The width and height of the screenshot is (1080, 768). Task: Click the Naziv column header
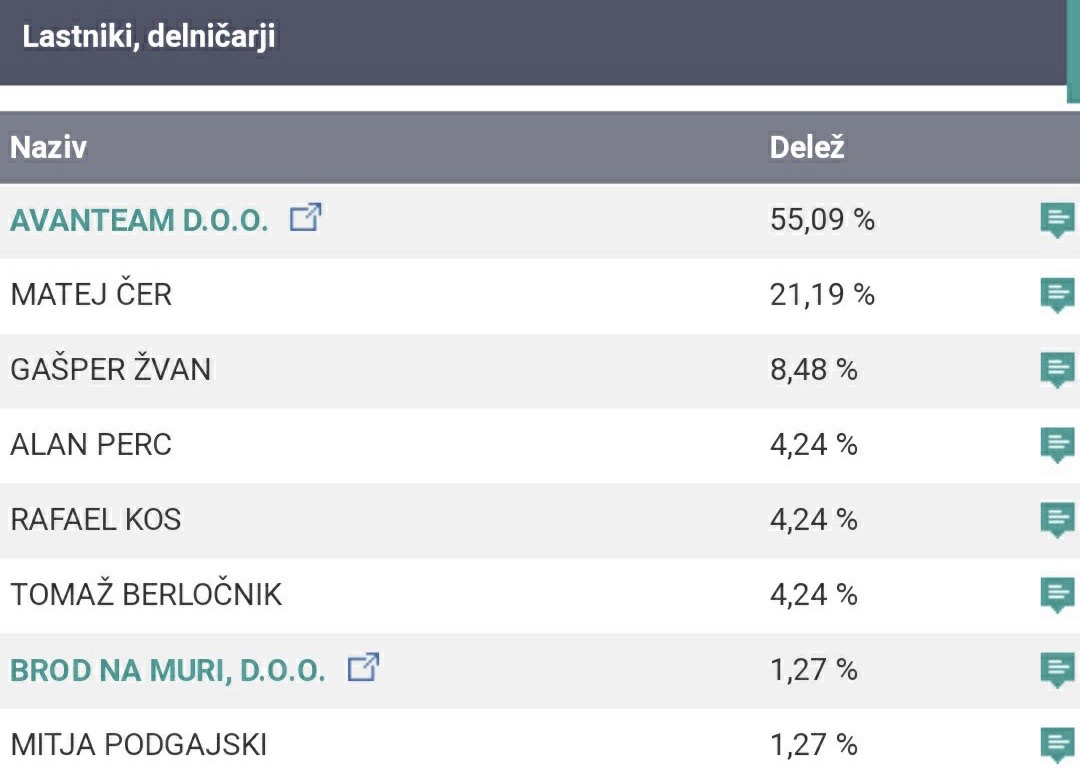coord(48,148)
